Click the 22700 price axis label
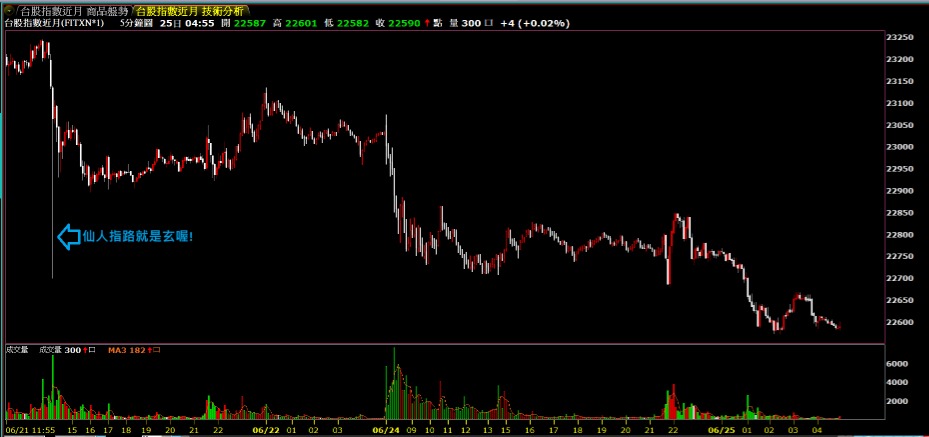 point(899,278)
